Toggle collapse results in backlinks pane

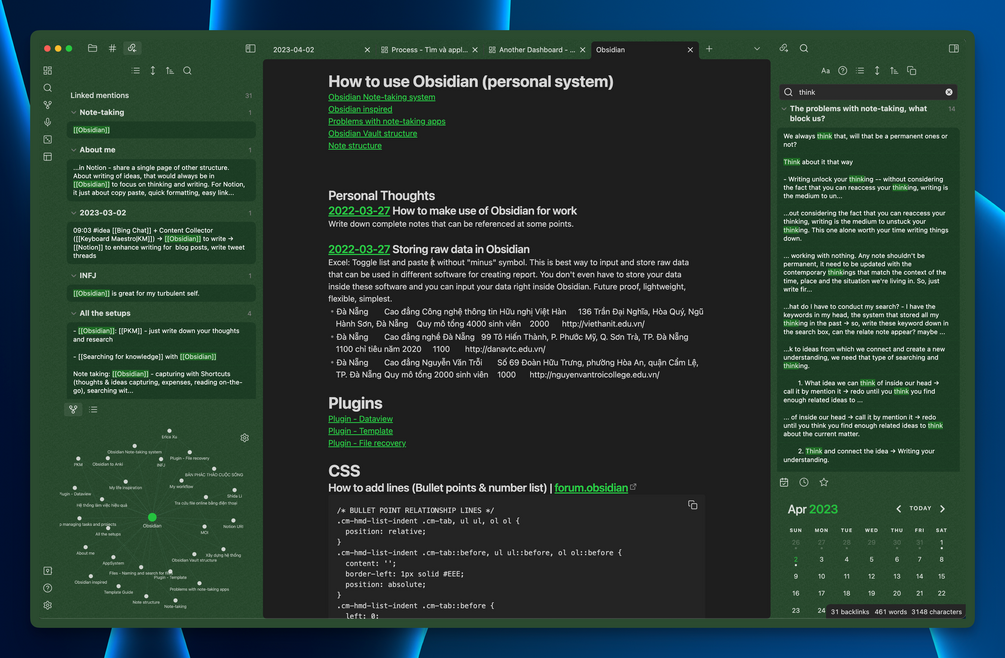click(x=135, y=70)
